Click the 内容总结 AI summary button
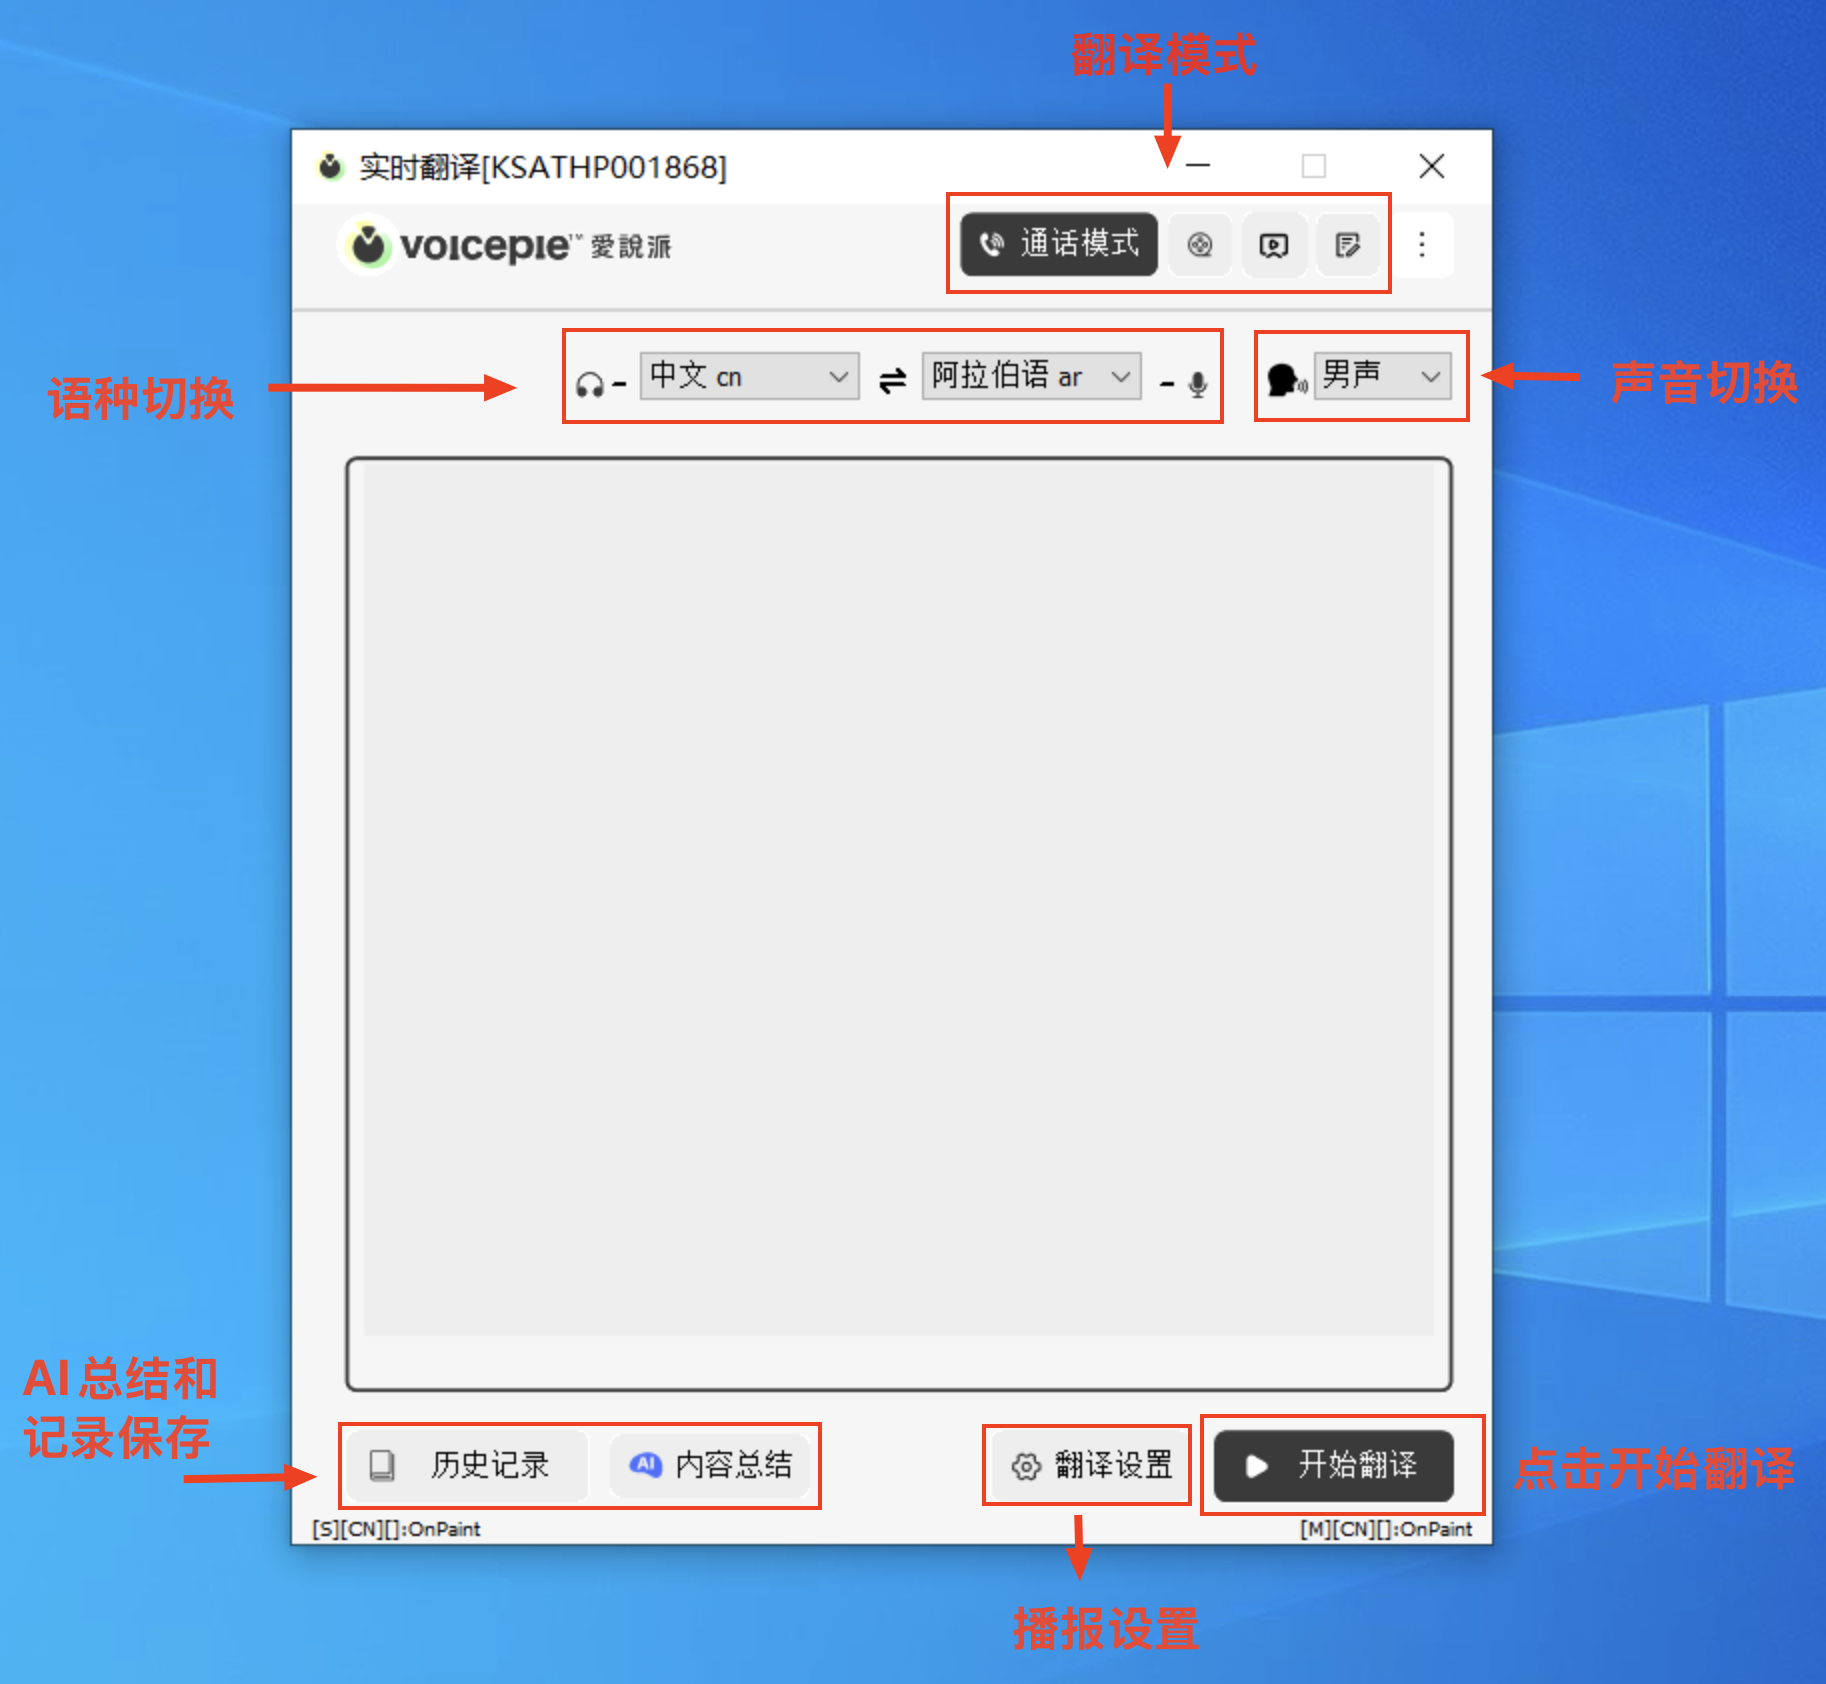Image resolution: width=1826 pixels, height=1684 pixels. coord(711,1465)
